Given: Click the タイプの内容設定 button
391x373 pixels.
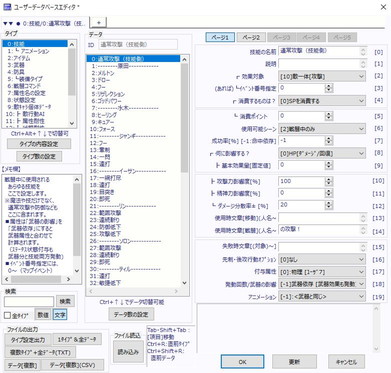Looking at the screenshot, I should [39, 144].
